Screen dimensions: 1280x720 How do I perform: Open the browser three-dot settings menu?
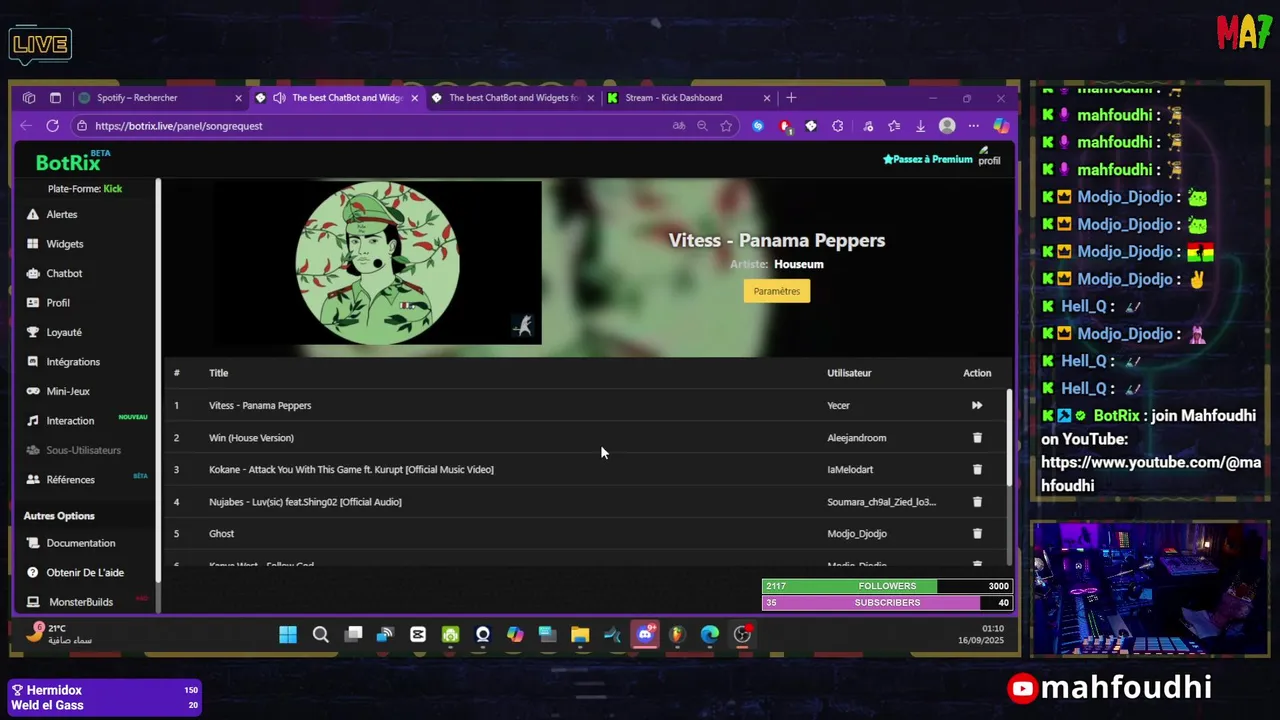973,126
